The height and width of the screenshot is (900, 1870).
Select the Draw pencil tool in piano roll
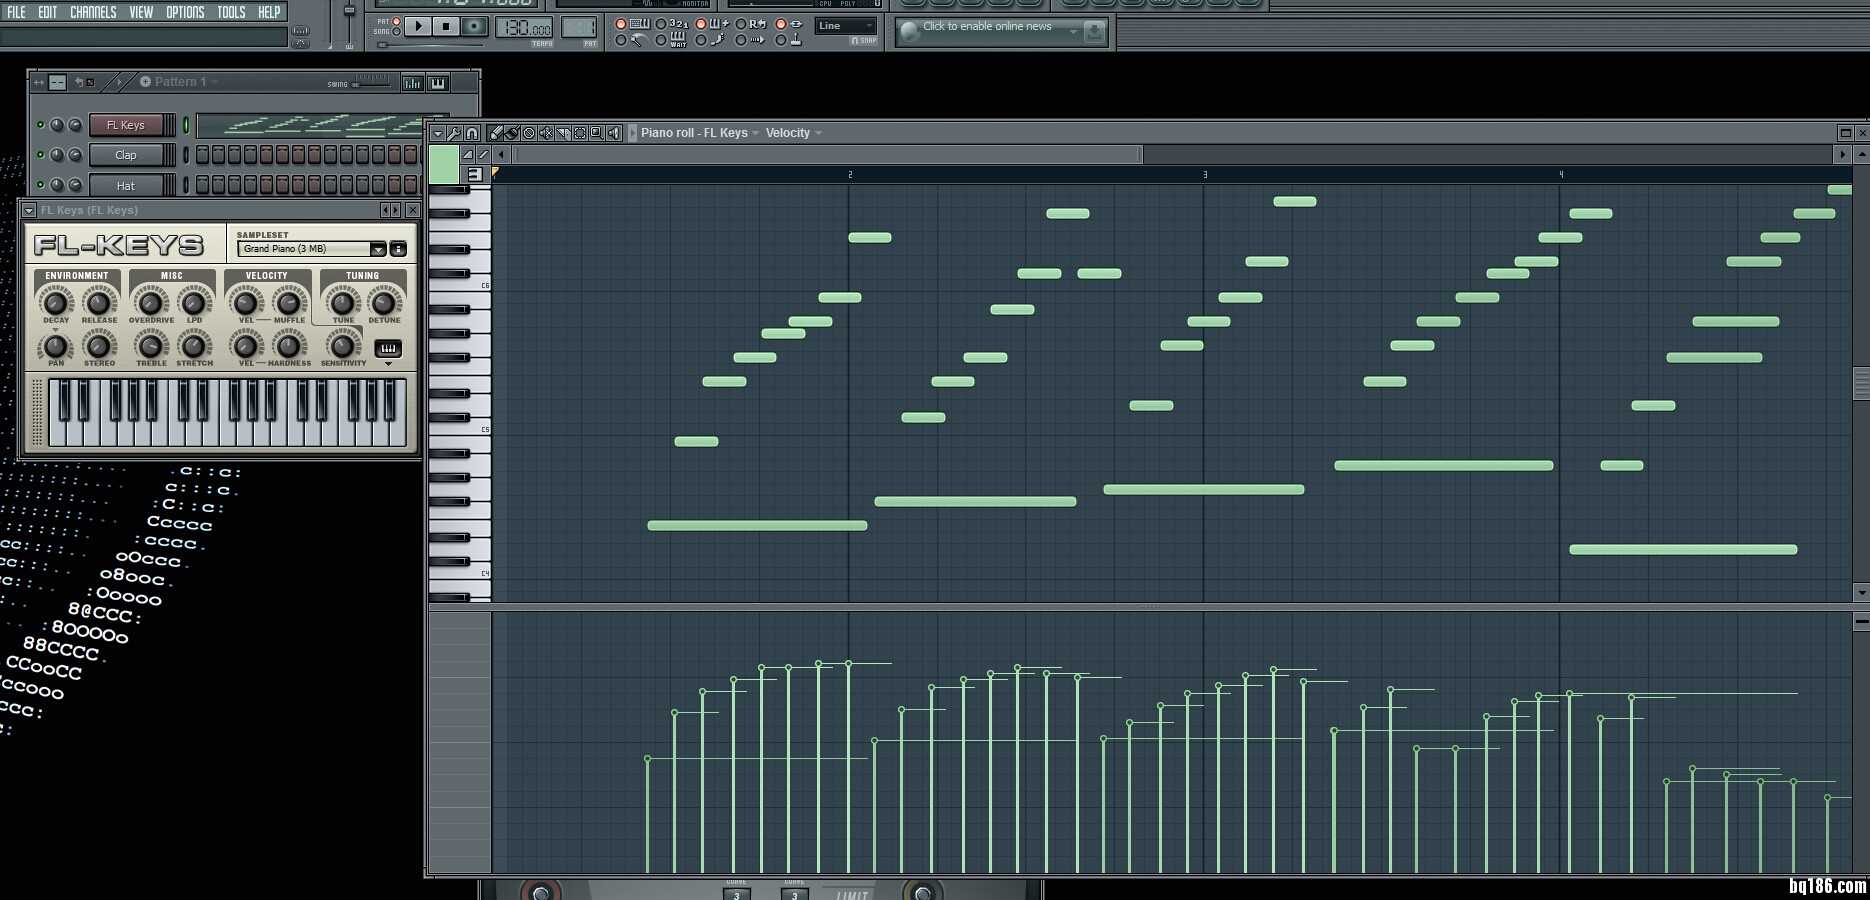pyautogui.click(x=496, y=133)
